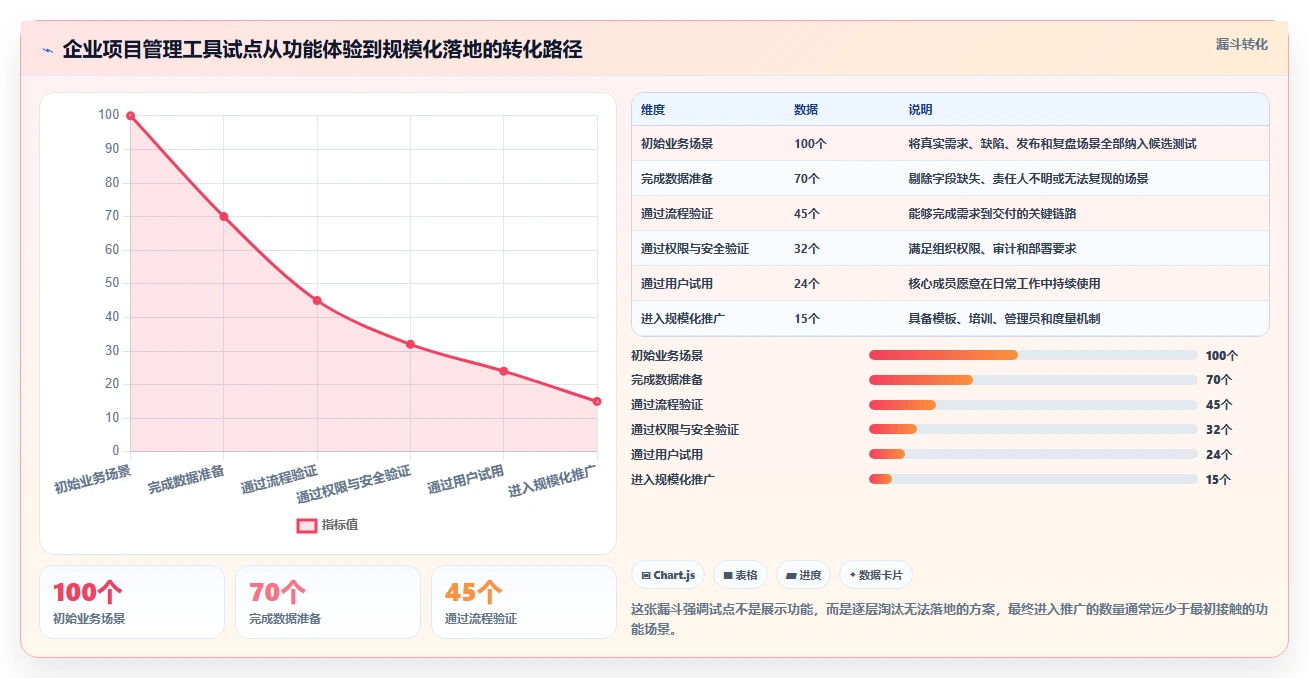The image size is (1309, 678).
Task: Click description 具备模板、培训、管理员和度量机制
Action: pyautogui.click(x=1004, y=319)
